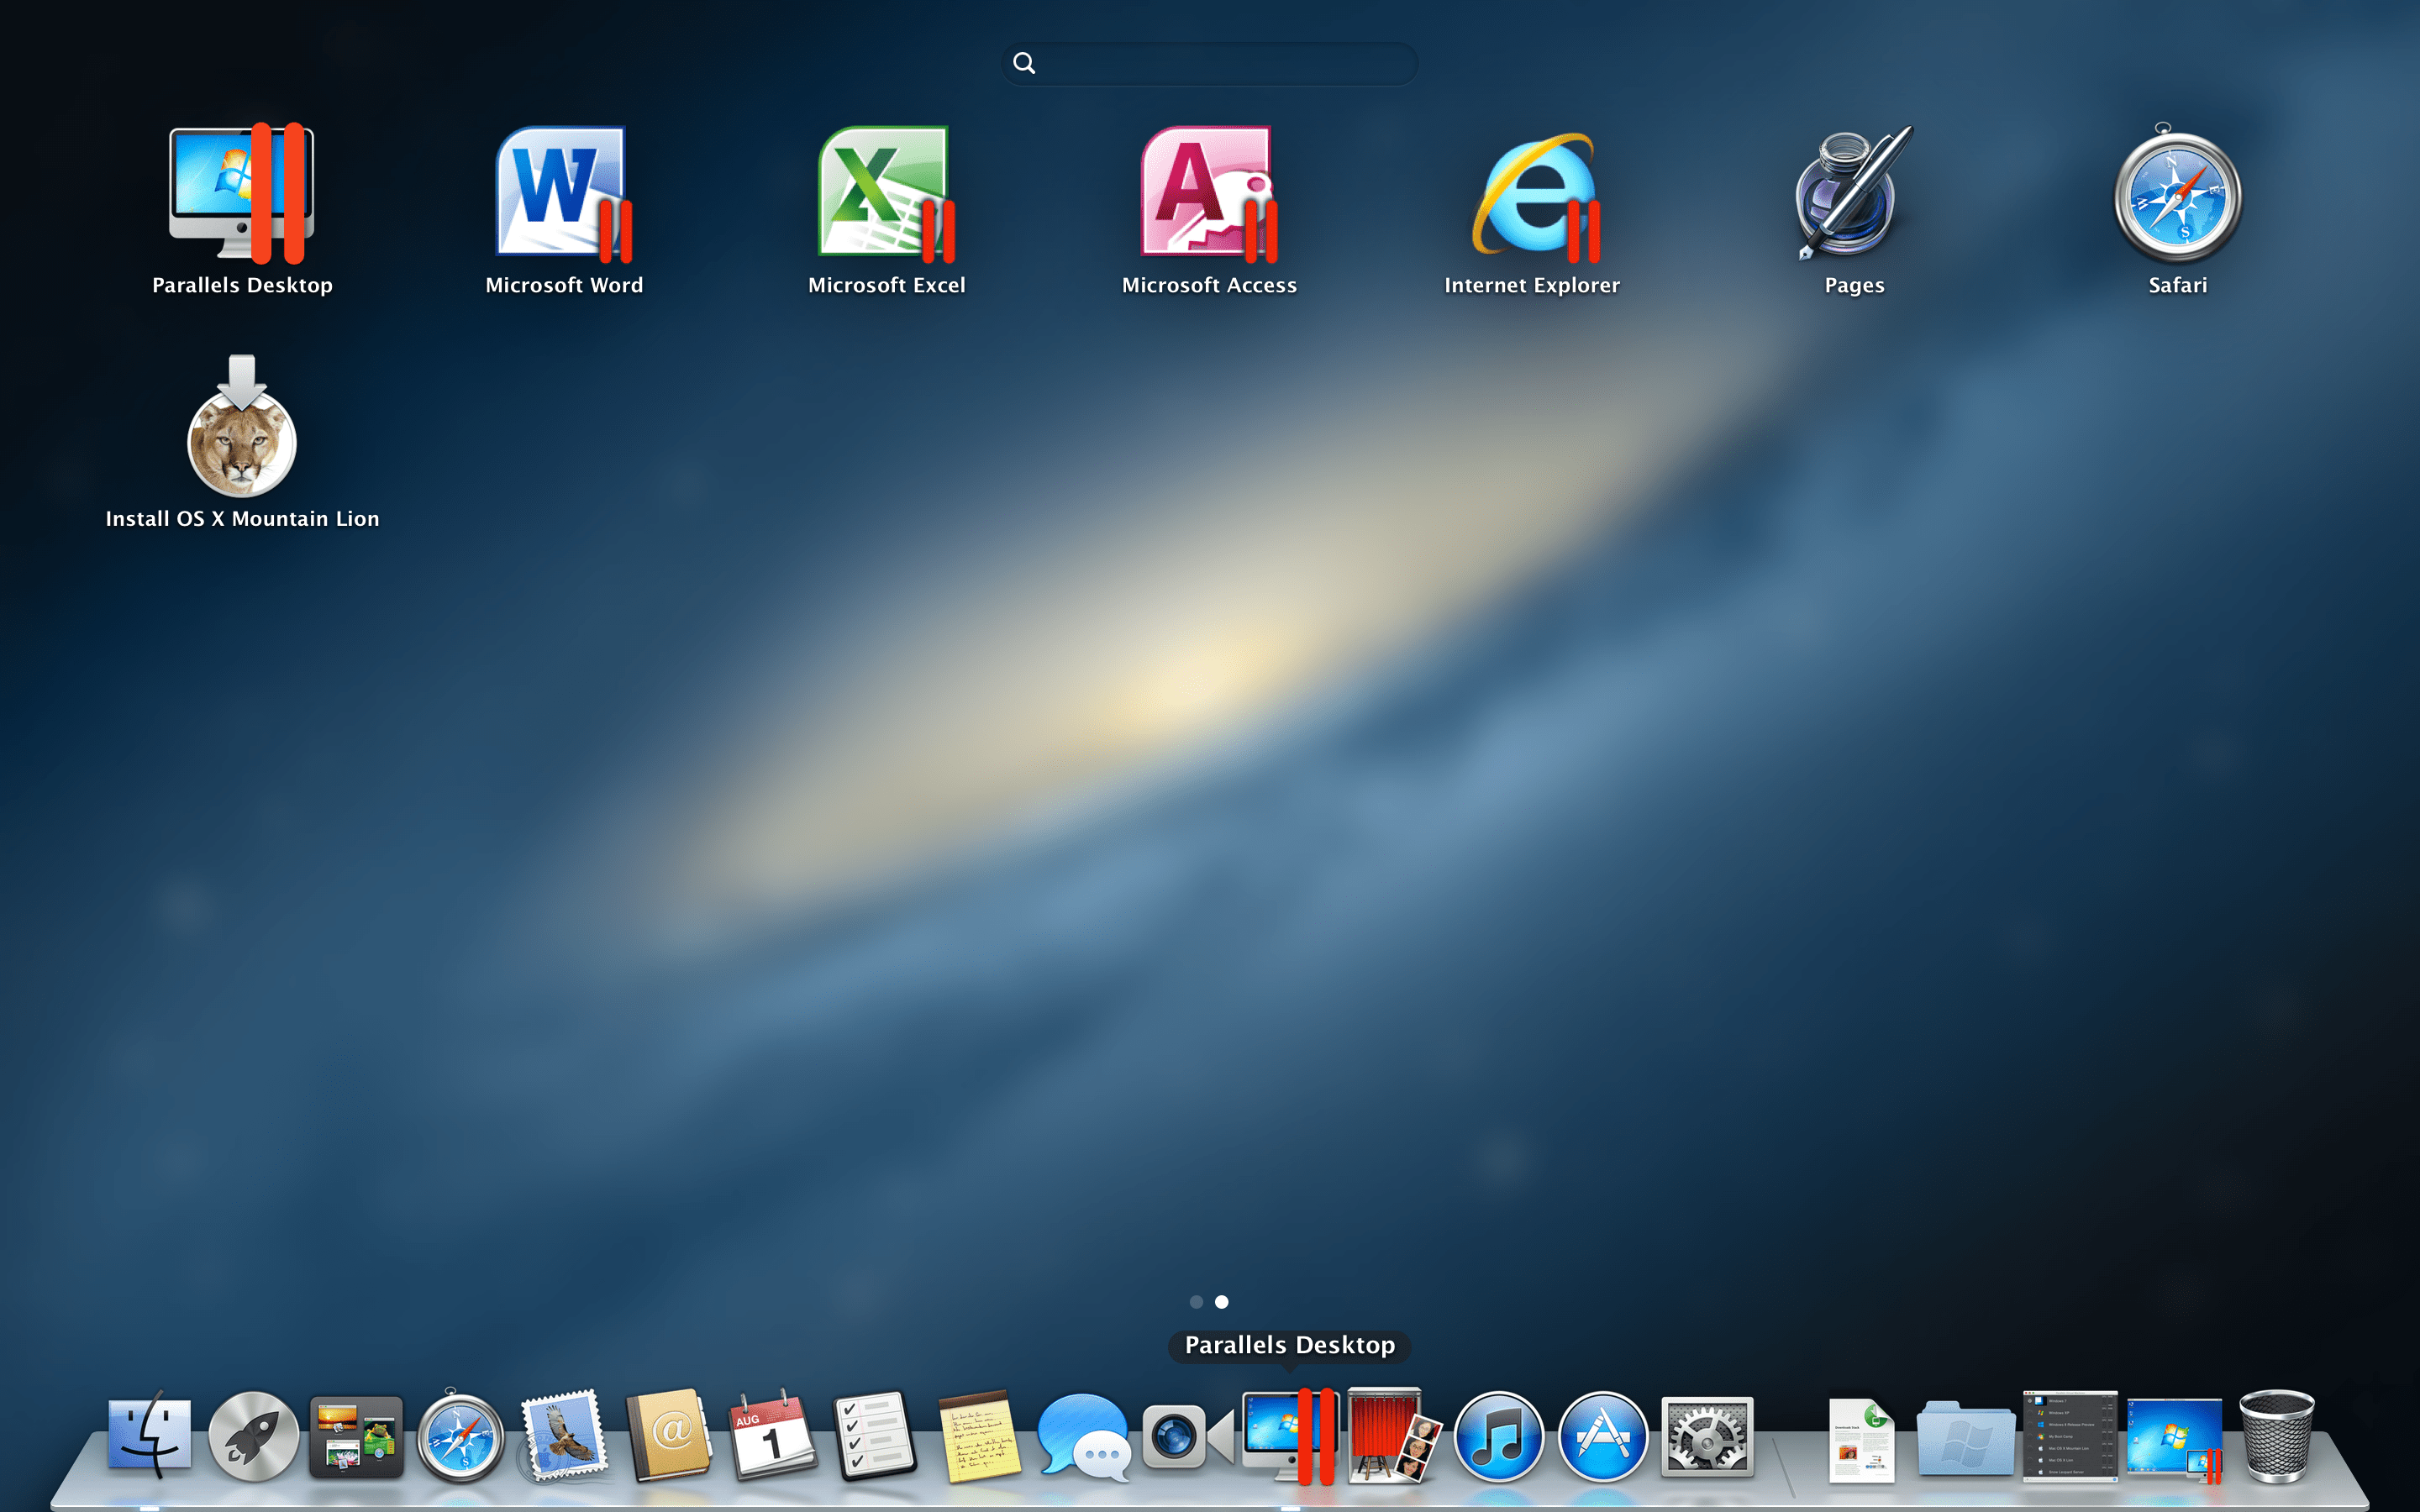Switch to the first Launchpad page dot
Screen dimensions: 2420x1512
1196,1302
